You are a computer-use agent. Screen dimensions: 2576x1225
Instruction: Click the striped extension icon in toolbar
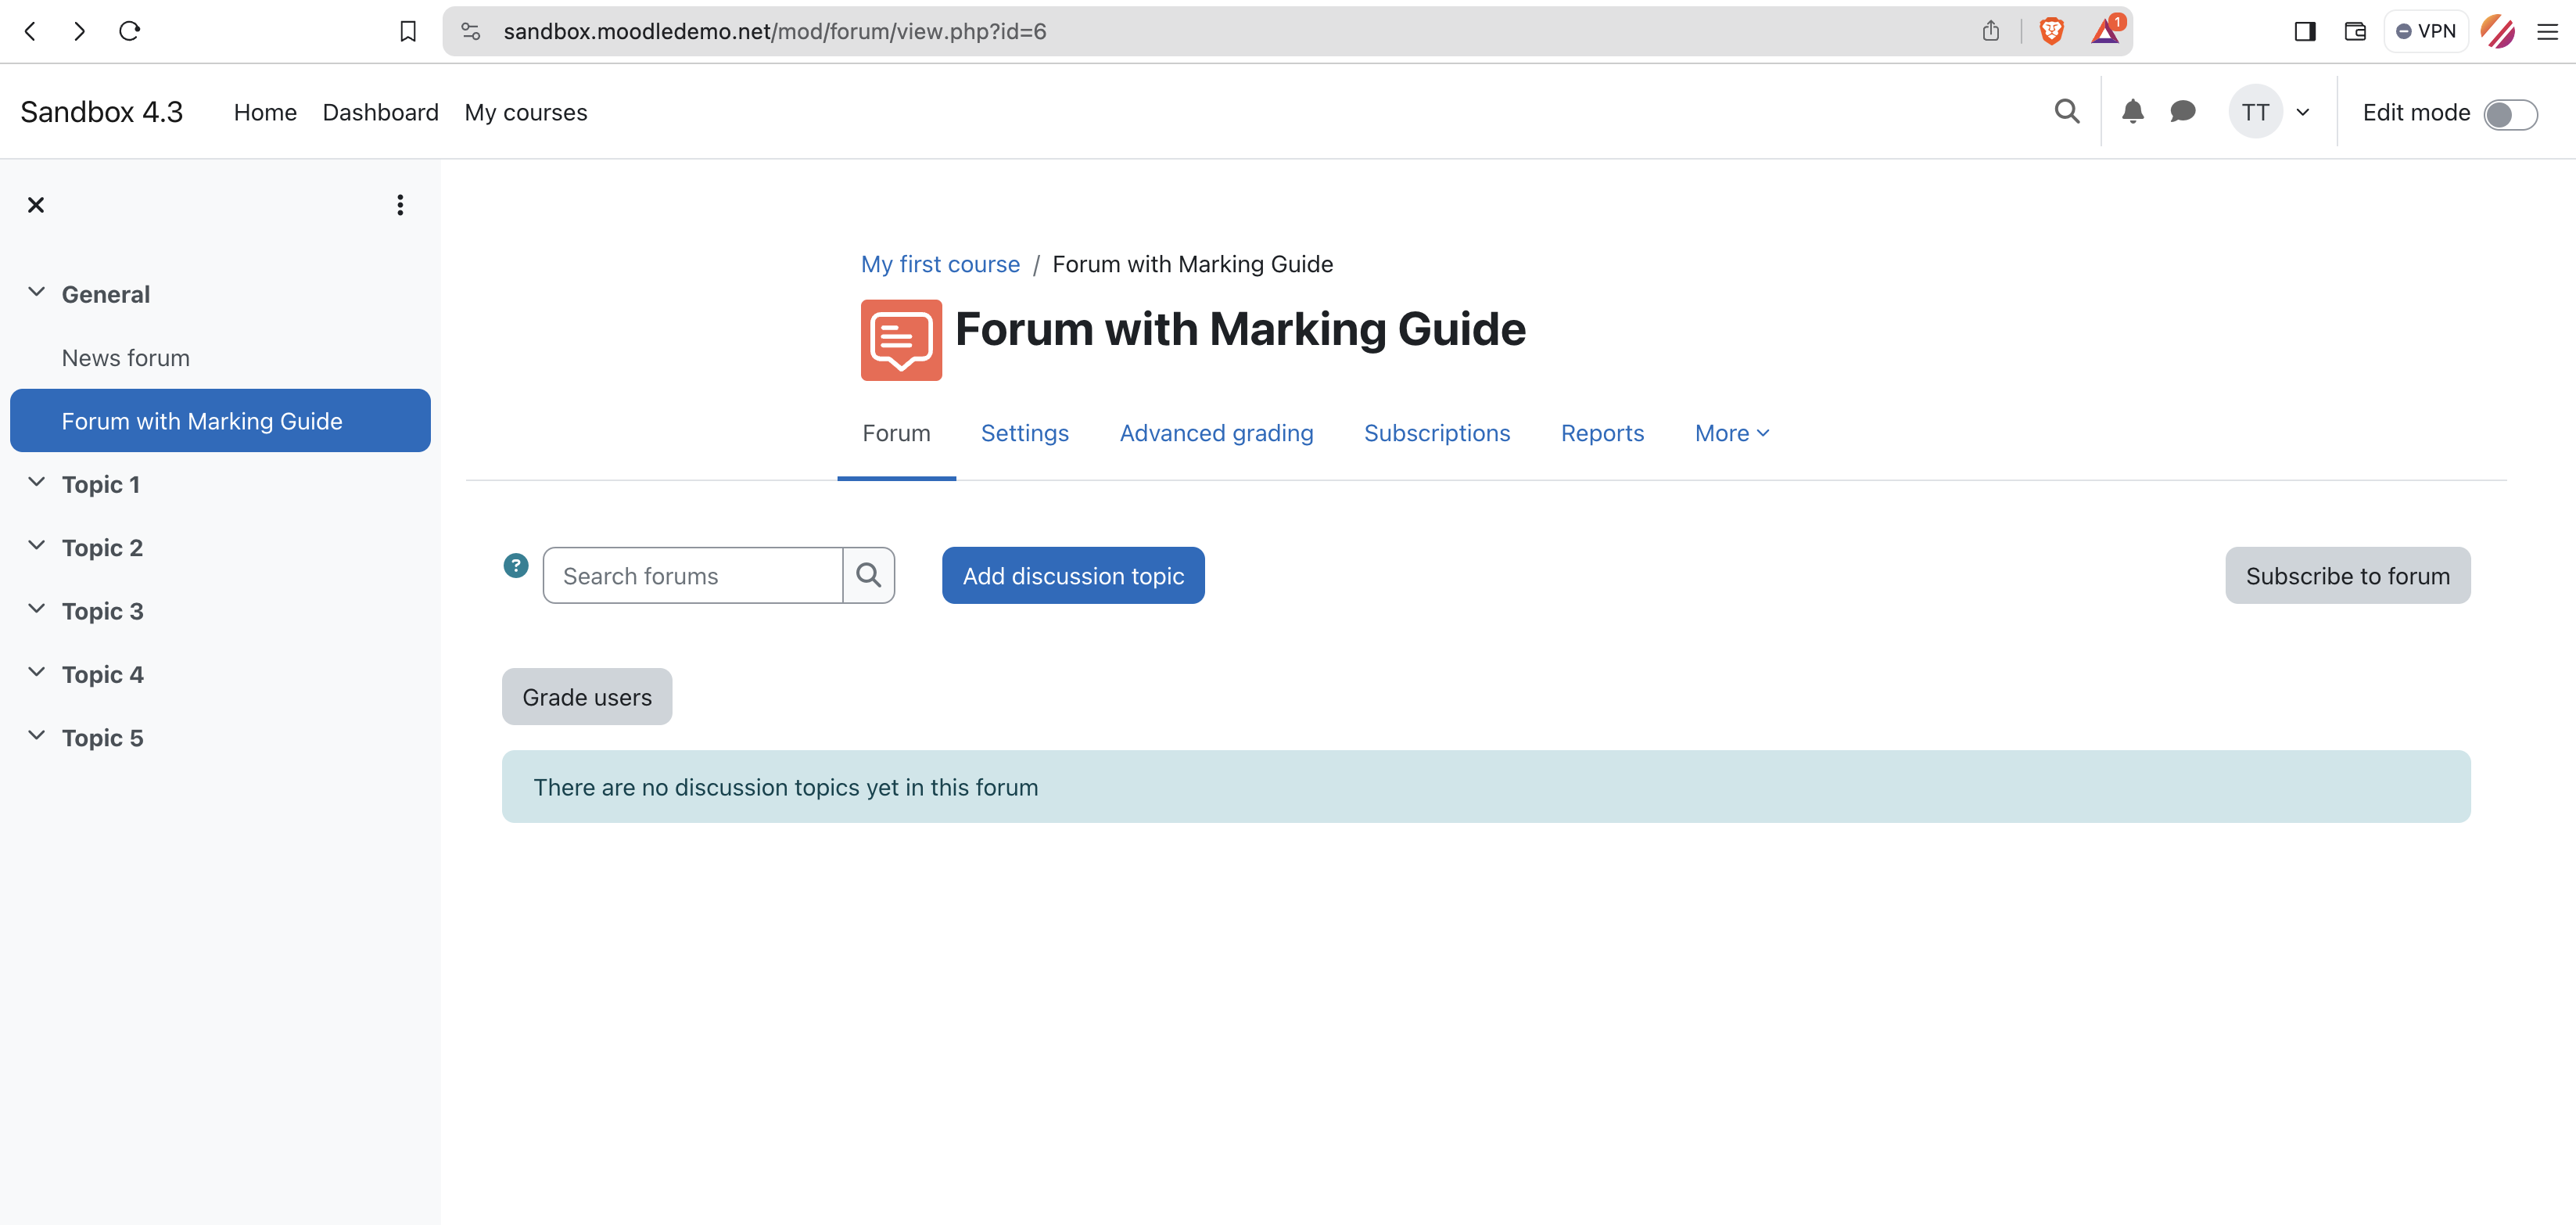point(2498,31)
